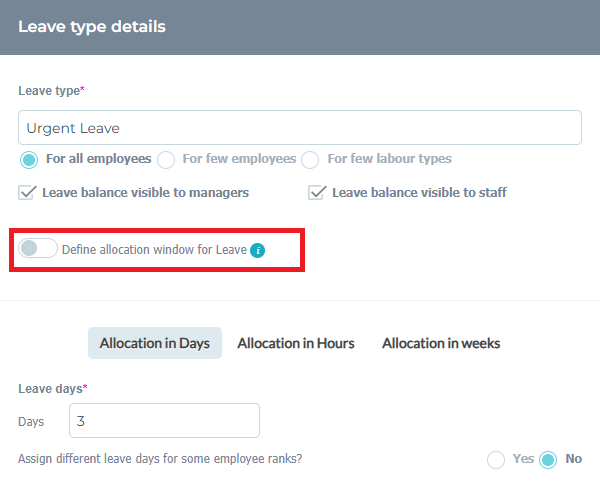
Task: Toggle Define allocation window for Leave switch
Action: [x=38, y=248]
